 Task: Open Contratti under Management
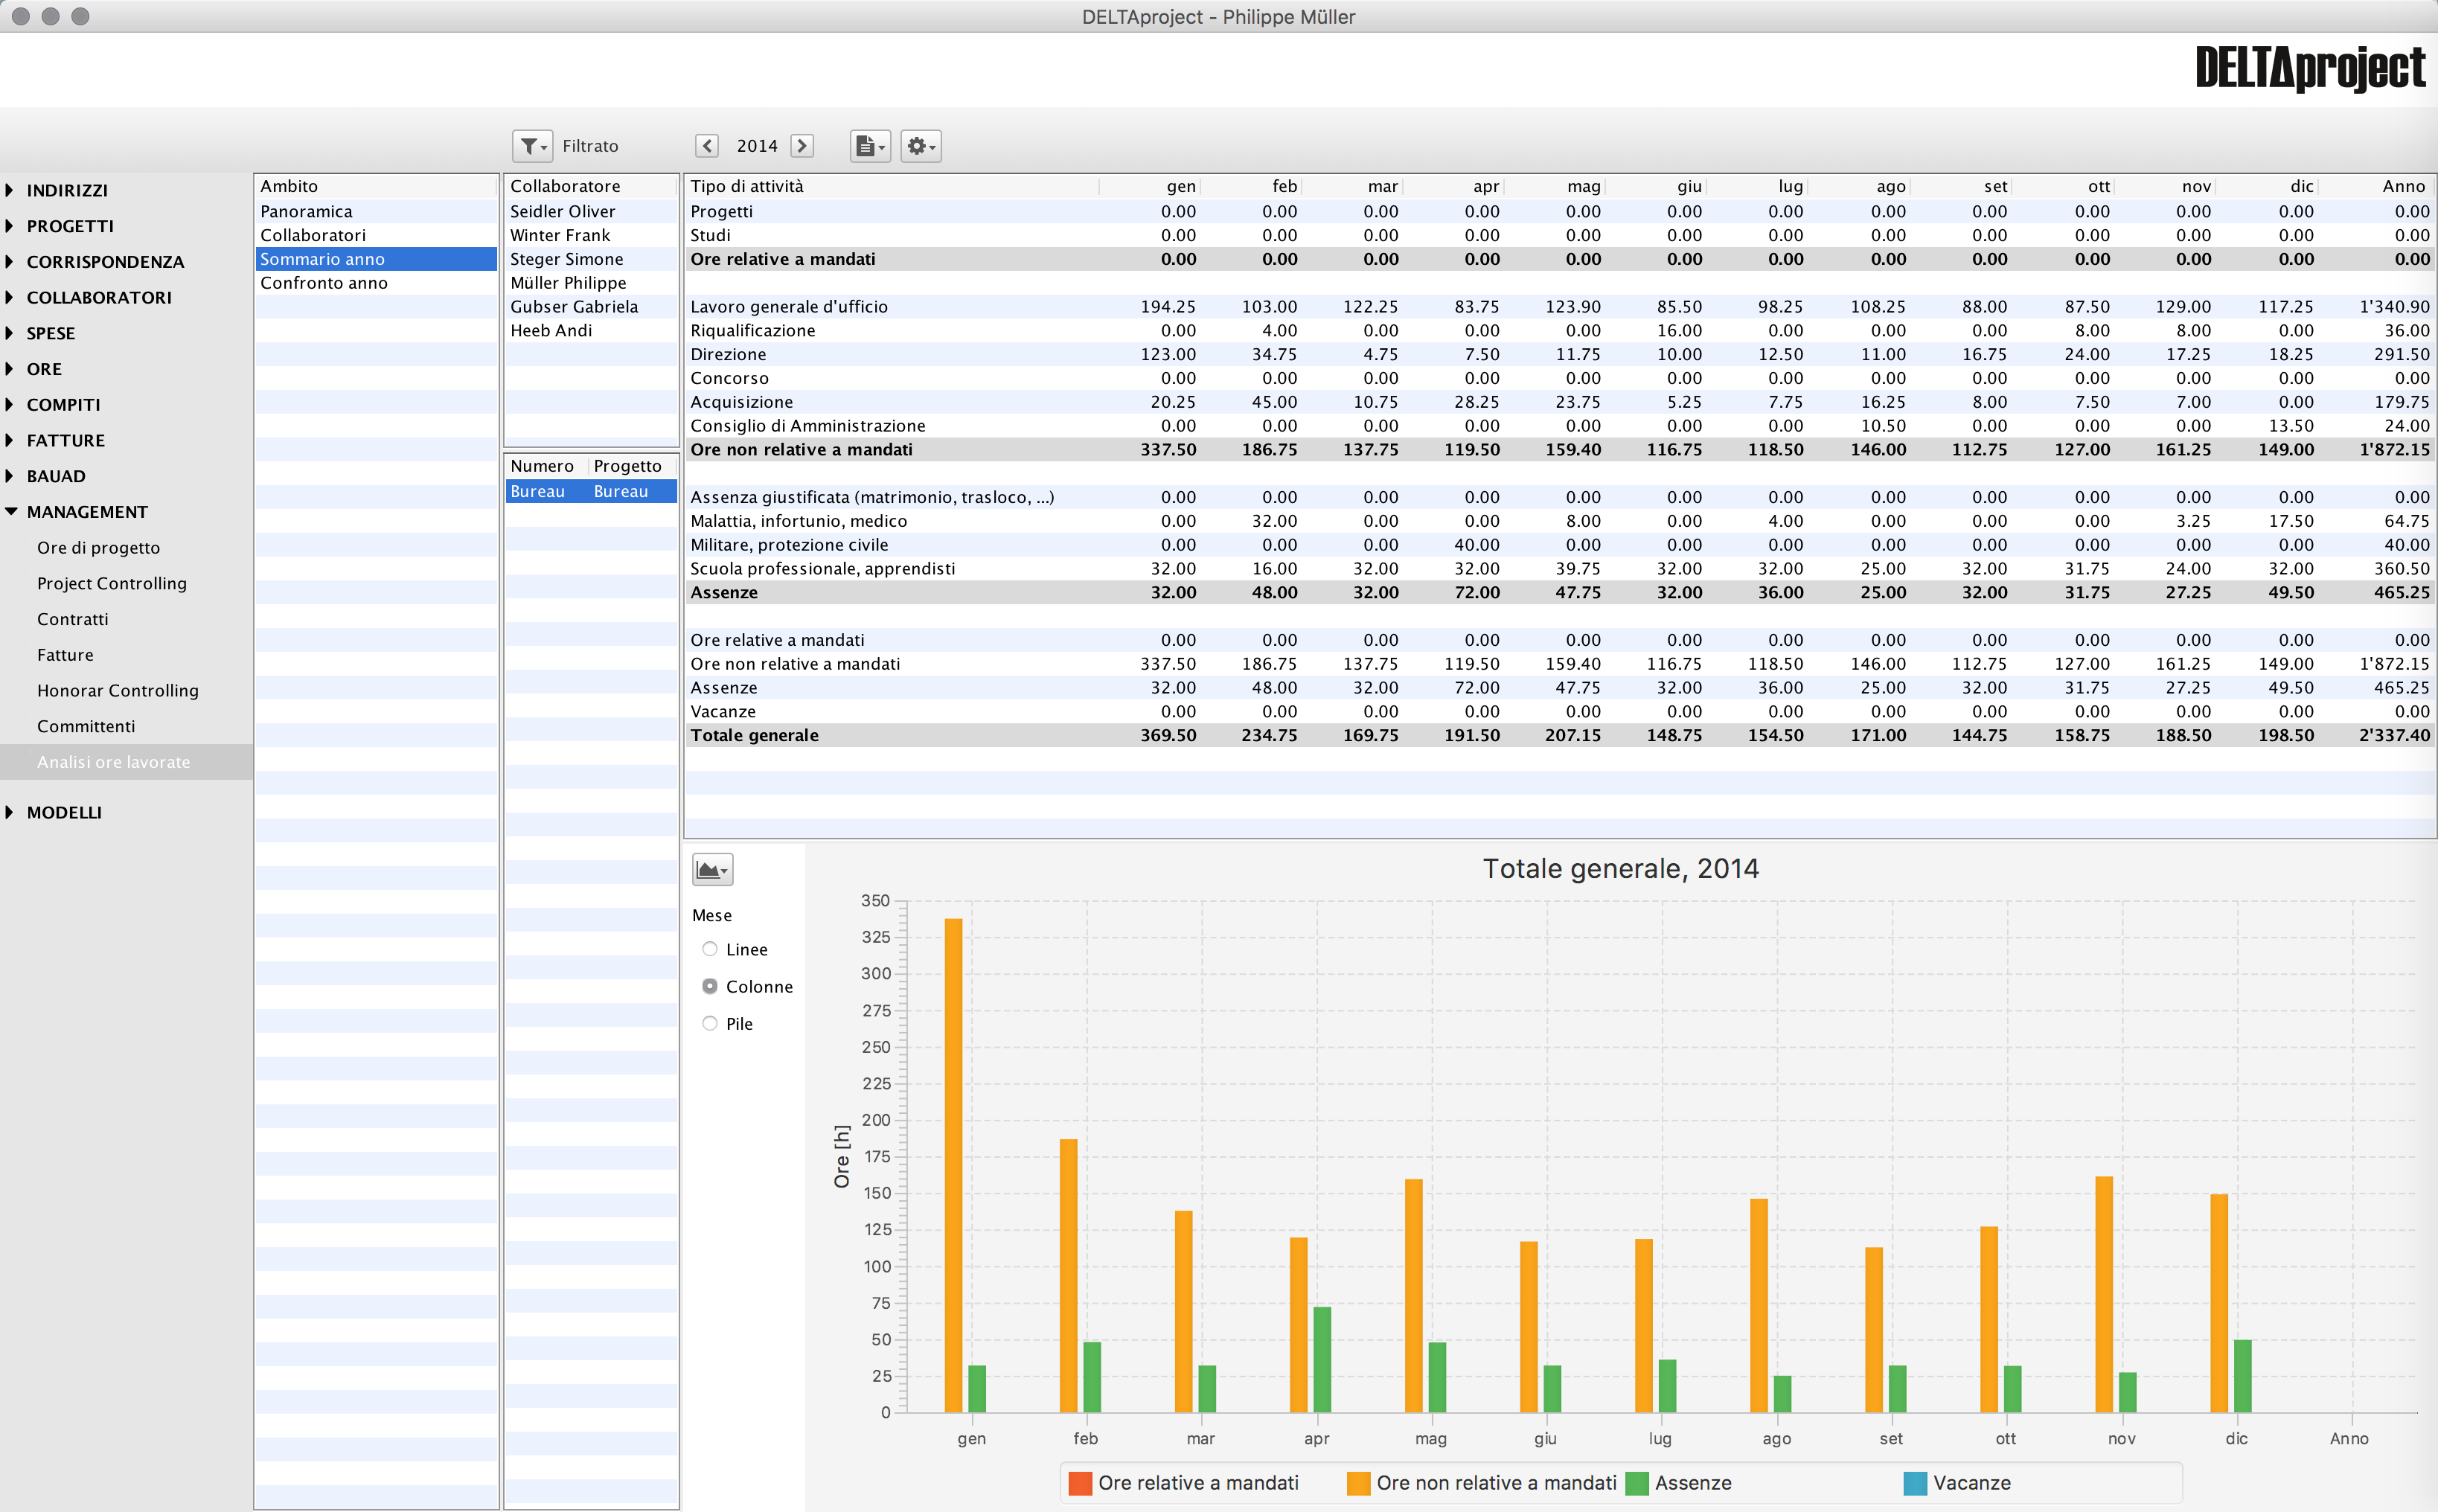pos(73,619)
